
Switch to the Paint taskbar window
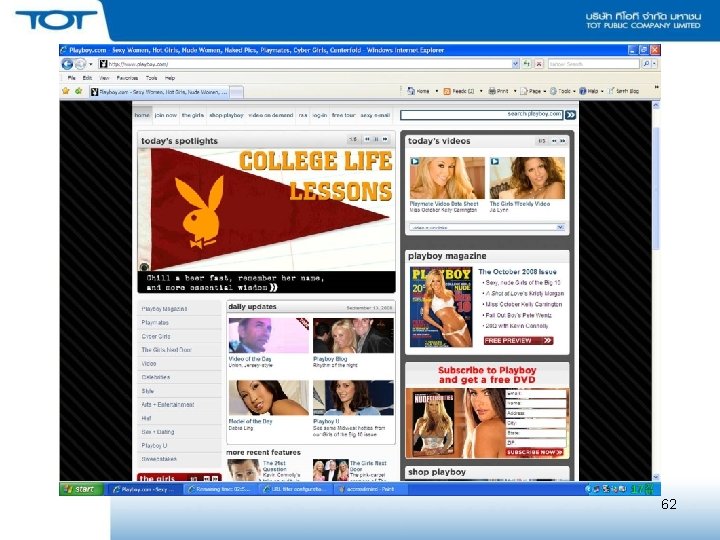pos(371,489)
